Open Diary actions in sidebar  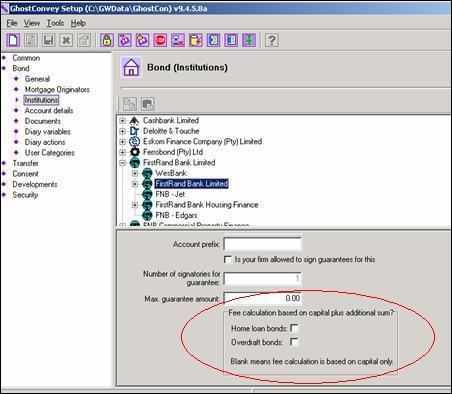coord(45,142)
